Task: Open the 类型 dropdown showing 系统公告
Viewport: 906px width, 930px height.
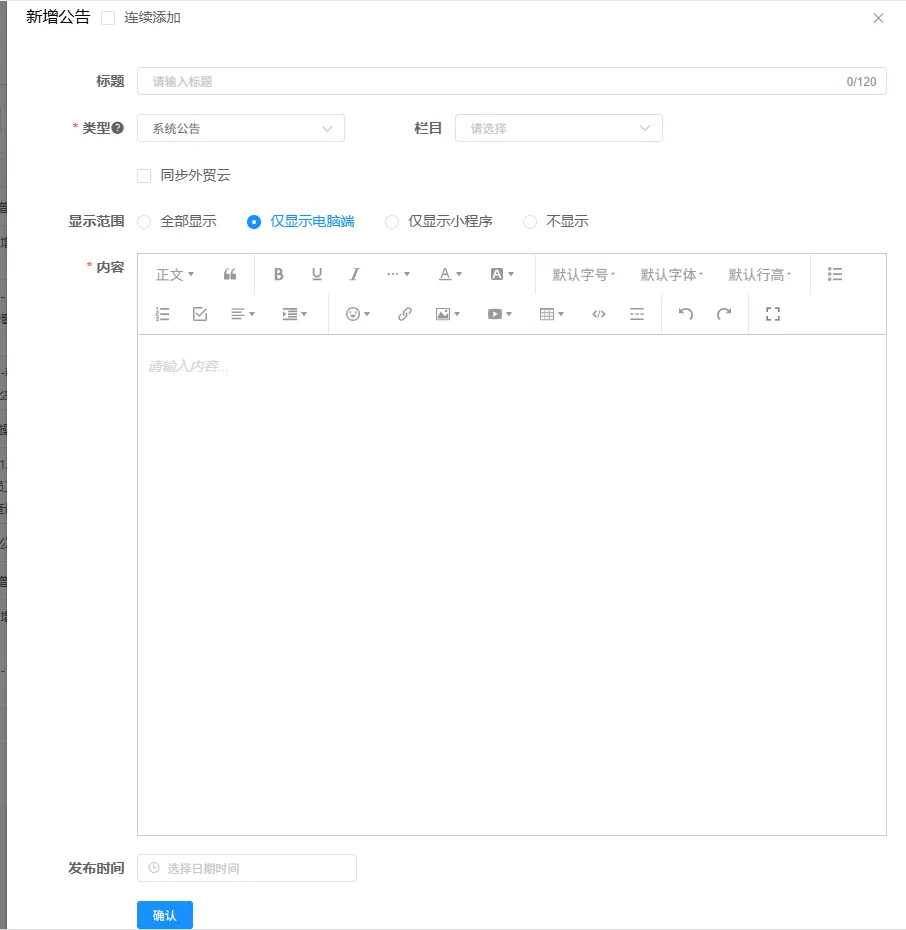Action: [x=241, y=128]
